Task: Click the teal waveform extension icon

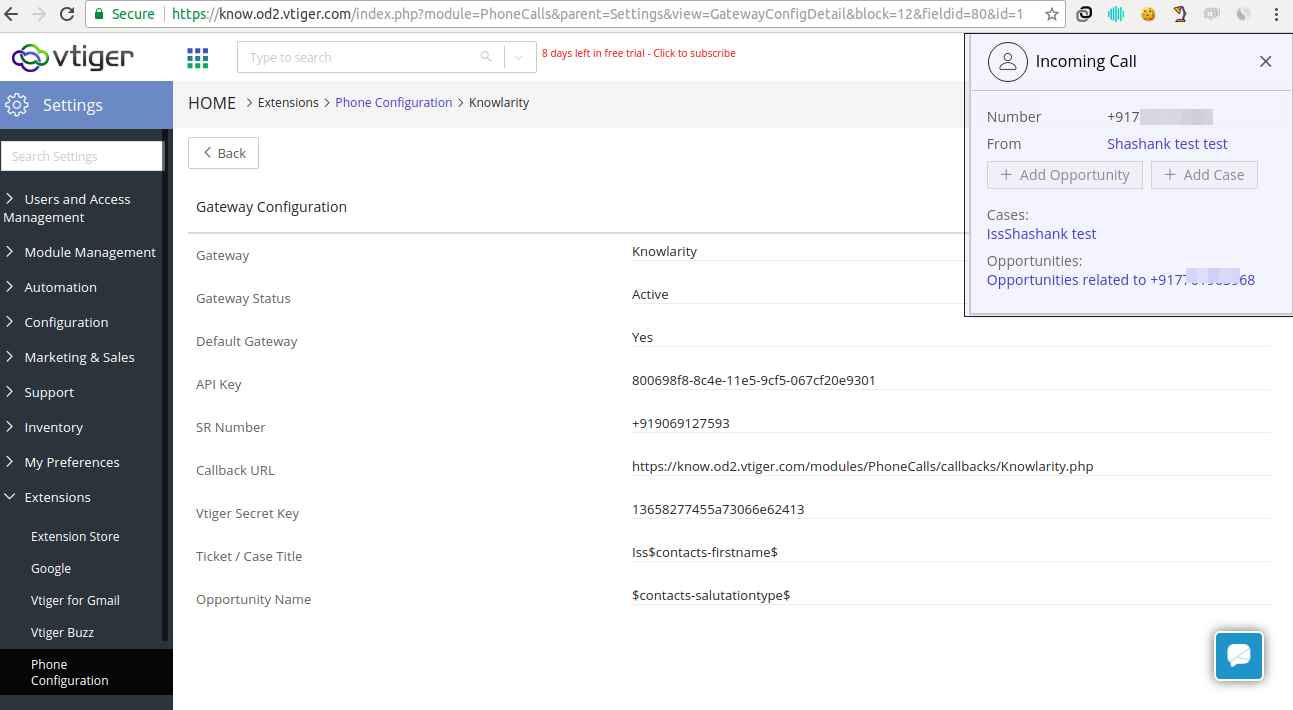Action: click(1116, 14)
